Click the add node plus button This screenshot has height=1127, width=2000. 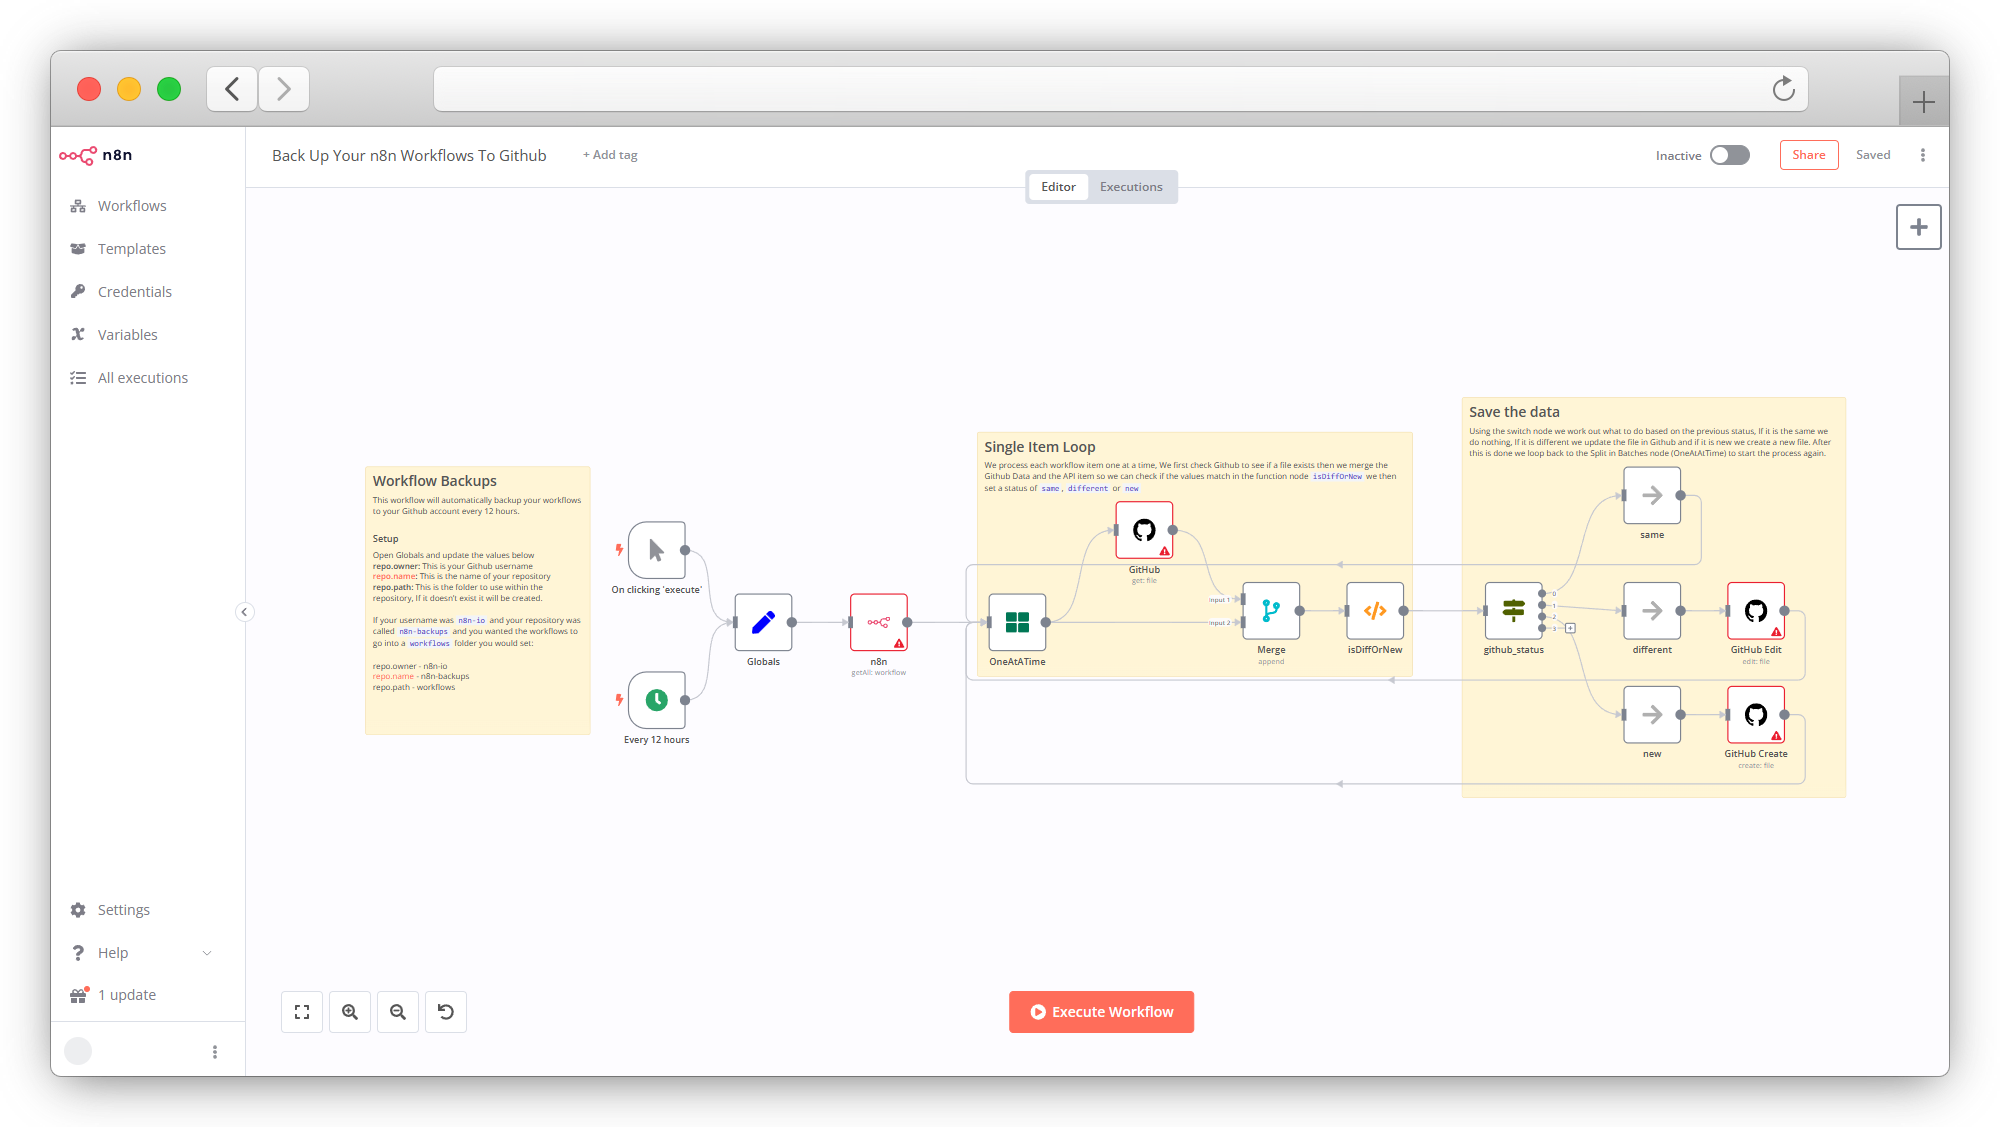click(1919, 227)
